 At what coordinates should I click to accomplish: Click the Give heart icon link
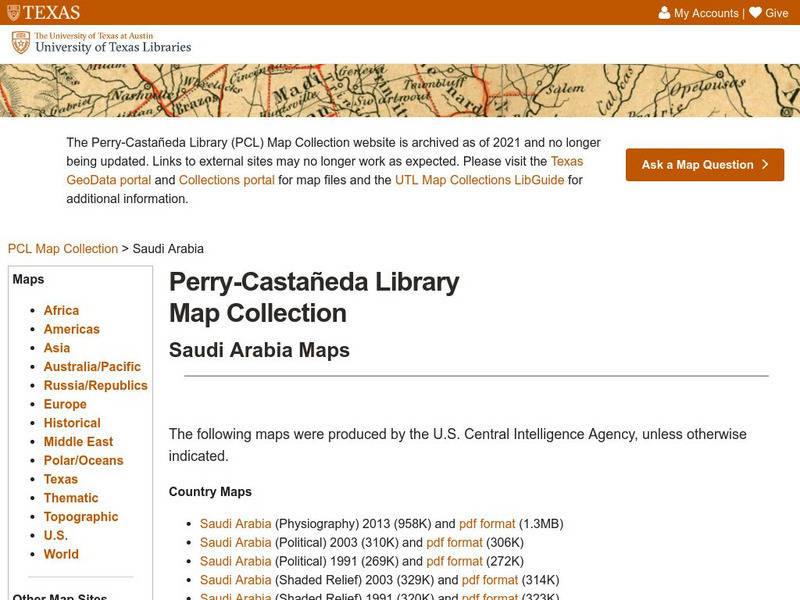click(769, 13)
